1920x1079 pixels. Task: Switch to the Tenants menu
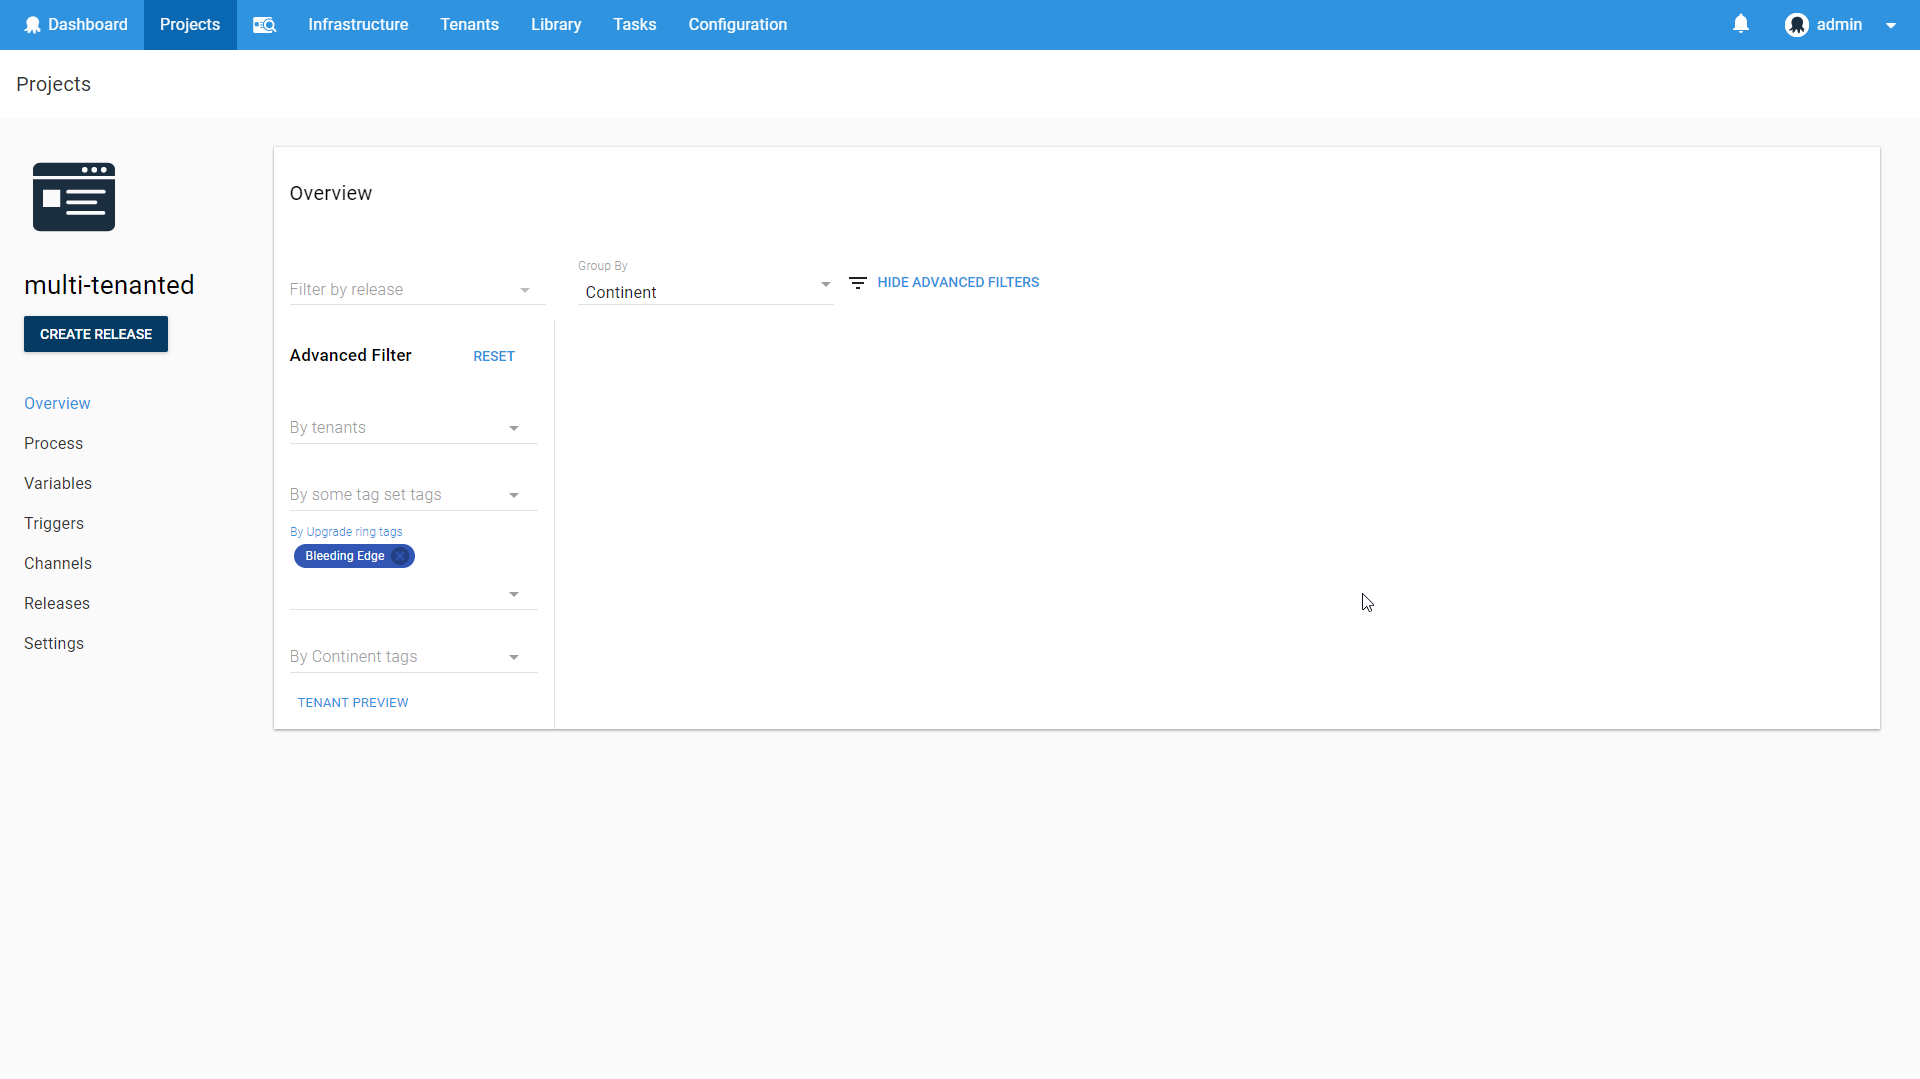pos(469,24)
